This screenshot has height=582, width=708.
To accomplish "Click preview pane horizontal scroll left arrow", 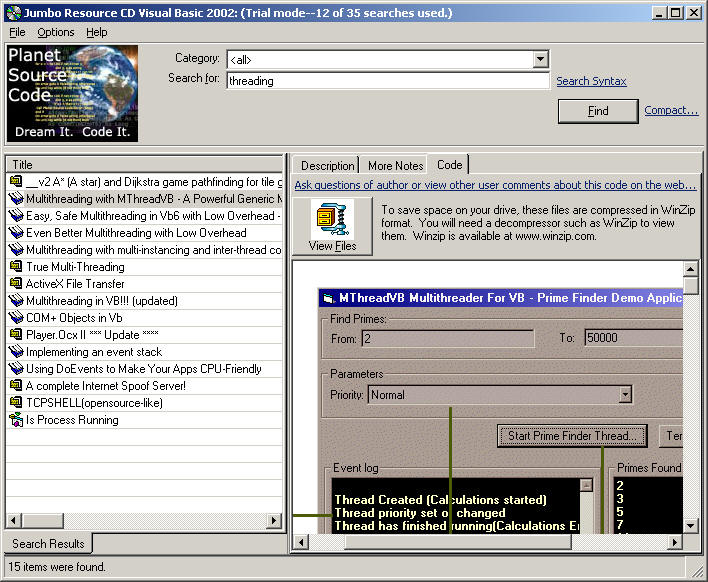I will pyautogui.click(x=301, y=542).
